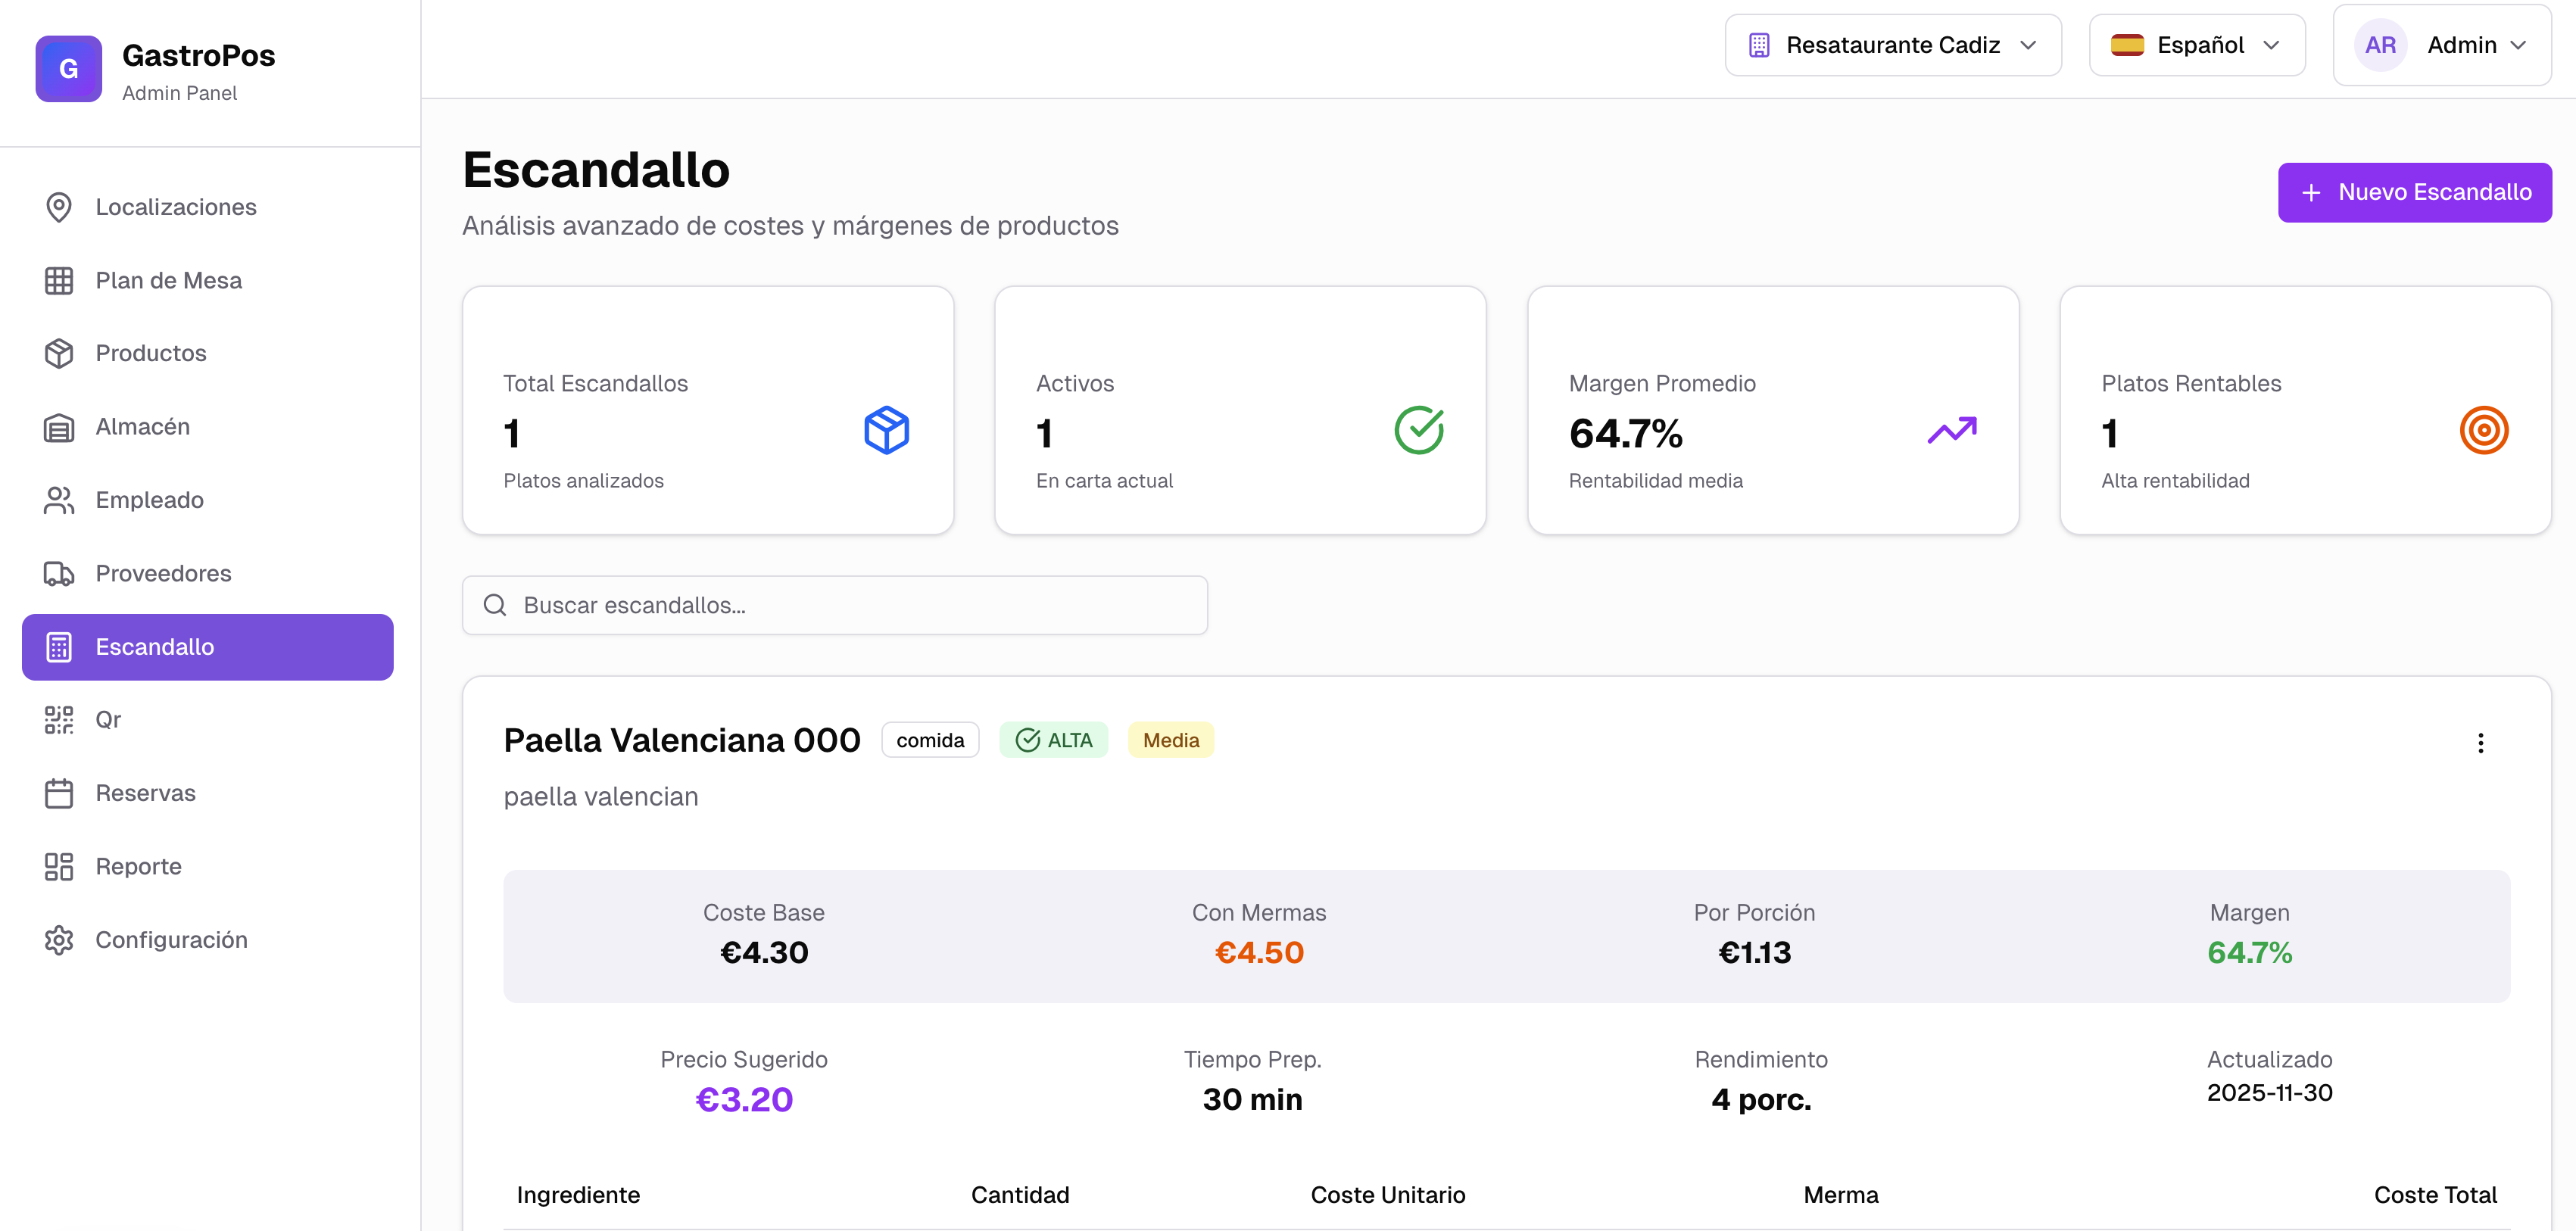The height and width of the screenshot is (1231, 2576).
Task: Click the Nuevo Escandallo button
Action: tap(2414, 192)
